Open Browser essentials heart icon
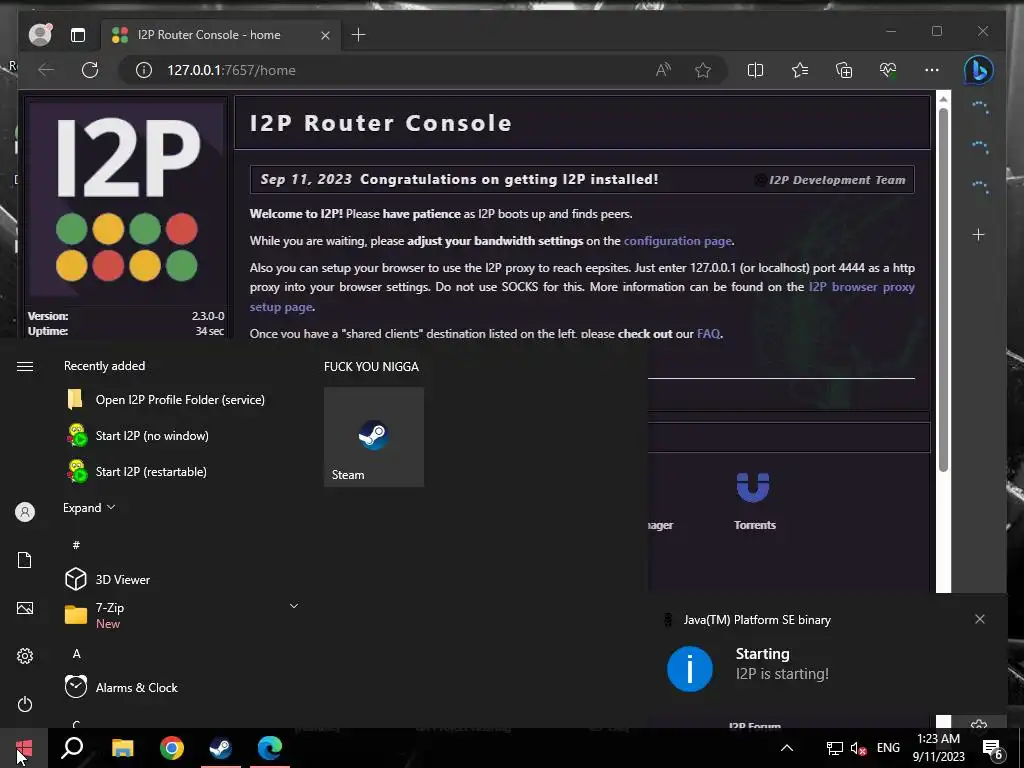1024x768 pixels. click(x=888, y=70)
